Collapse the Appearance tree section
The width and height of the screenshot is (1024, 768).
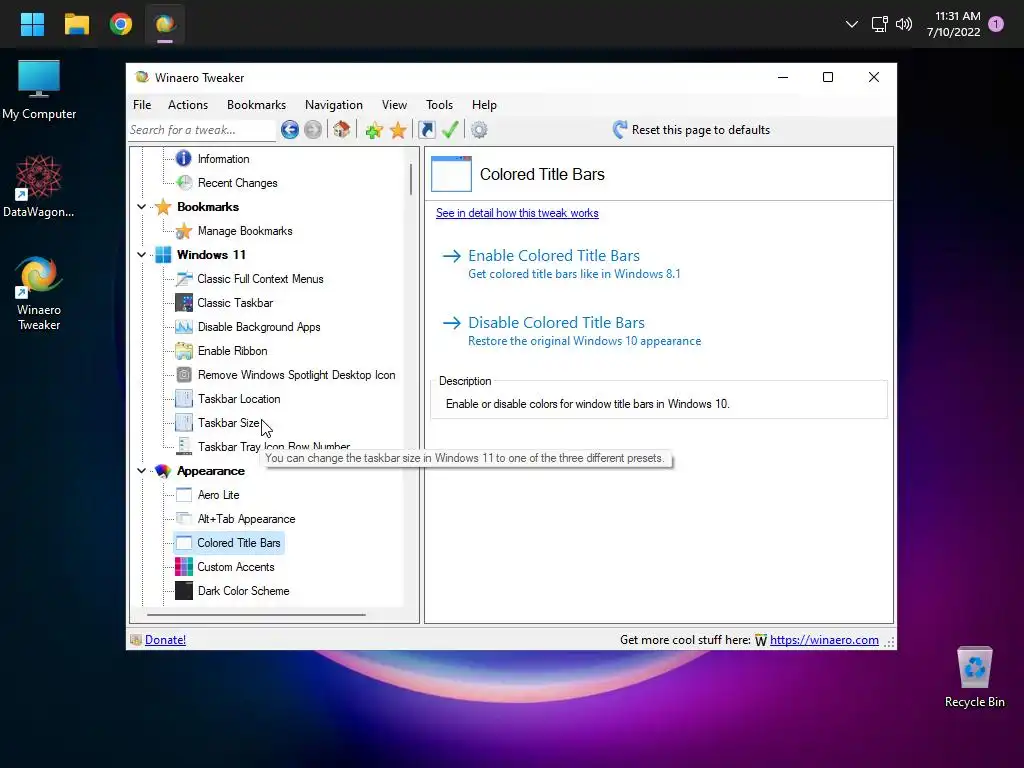(142, 471)
